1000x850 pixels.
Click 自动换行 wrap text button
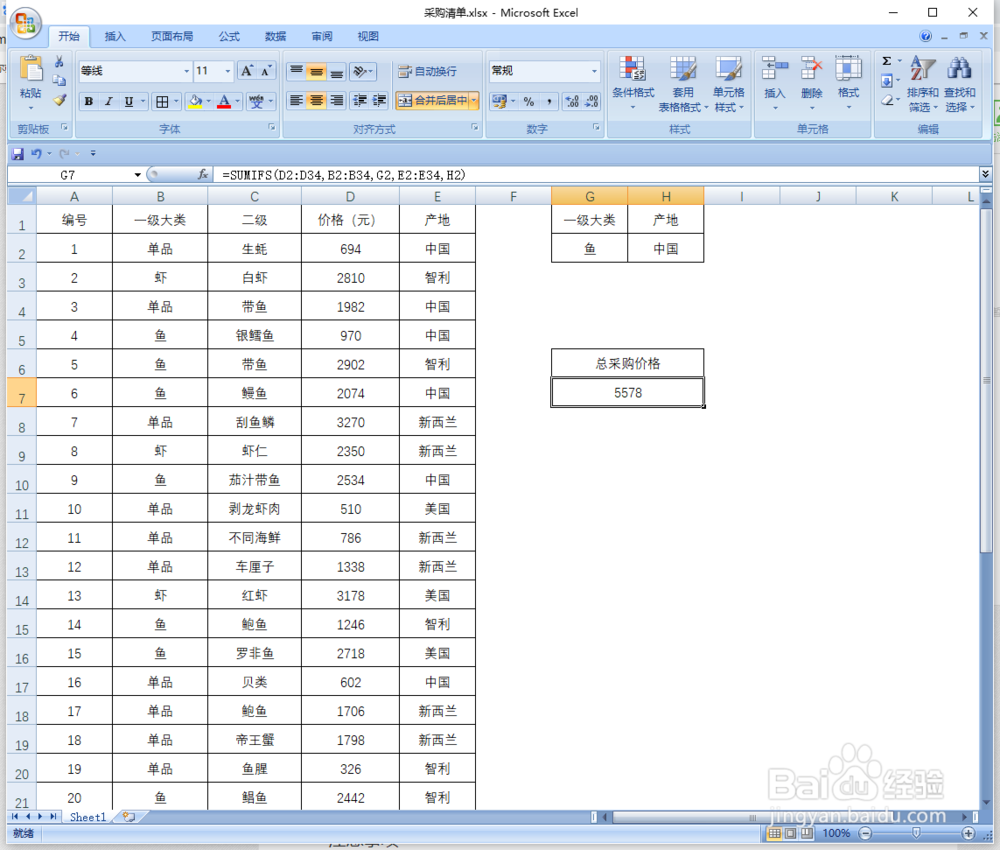pos(427,71)
